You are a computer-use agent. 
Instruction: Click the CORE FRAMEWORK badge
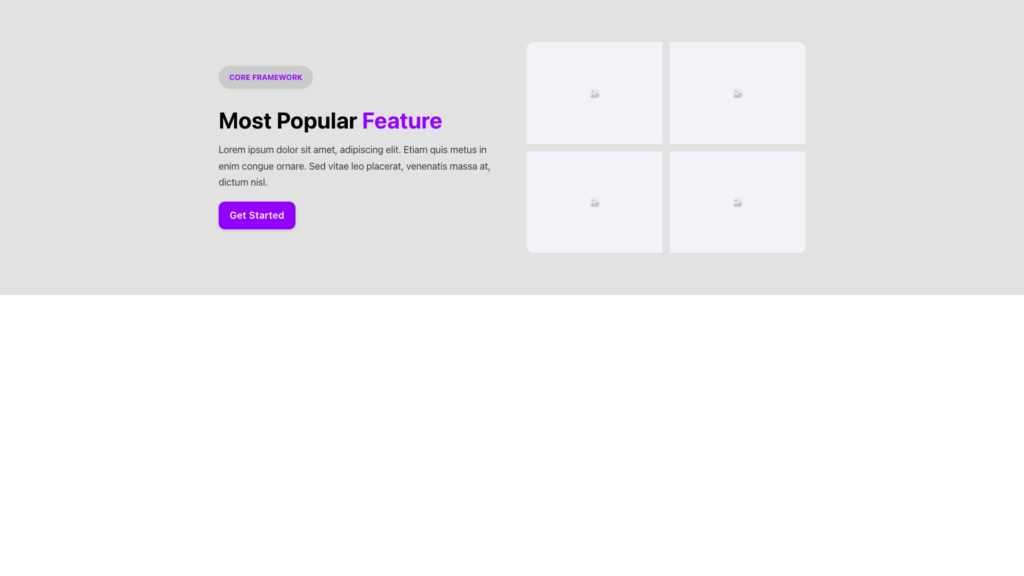265,77
